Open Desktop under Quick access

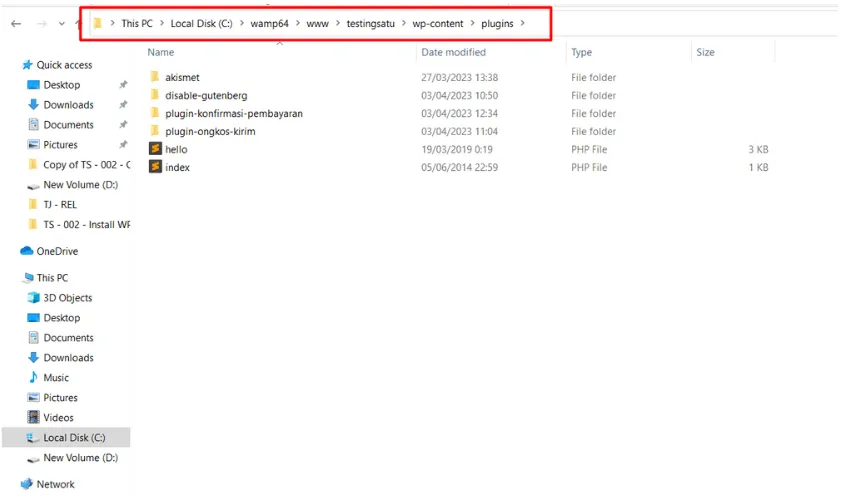(62, 85)
